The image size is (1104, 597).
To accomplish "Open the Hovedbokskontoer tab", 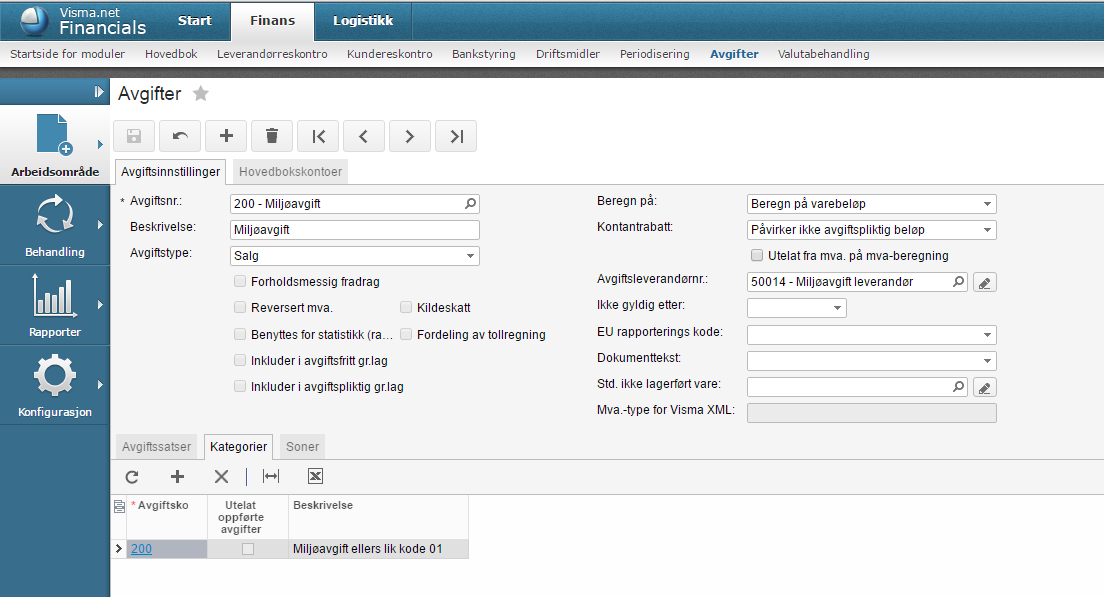I will tap(290, 172).
